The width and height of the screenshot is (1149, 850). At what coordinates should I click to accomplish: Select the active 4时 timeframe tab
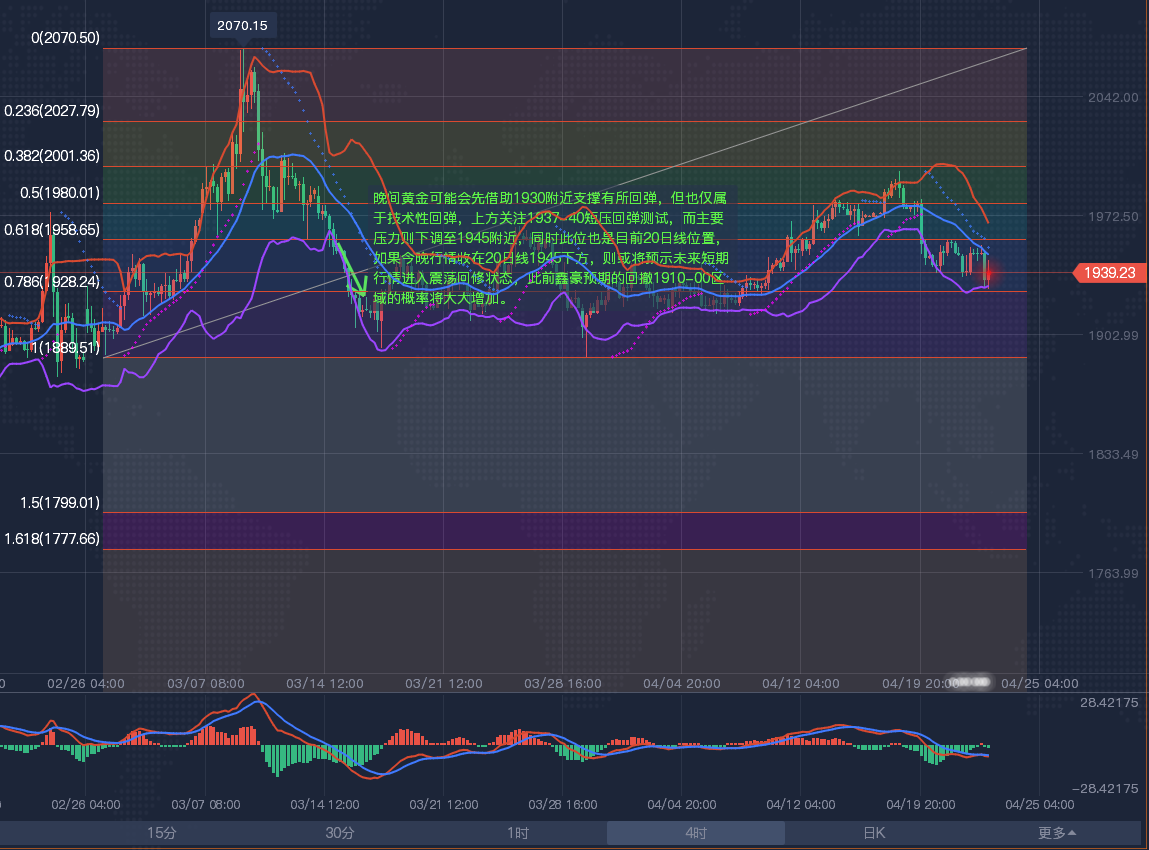click(x=696, y=833)
